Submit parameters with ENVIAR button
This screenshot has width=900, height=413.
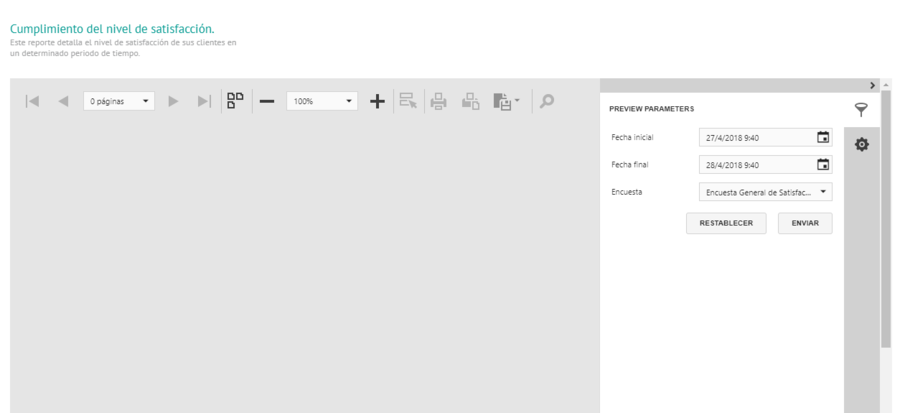tap(805, 223)
